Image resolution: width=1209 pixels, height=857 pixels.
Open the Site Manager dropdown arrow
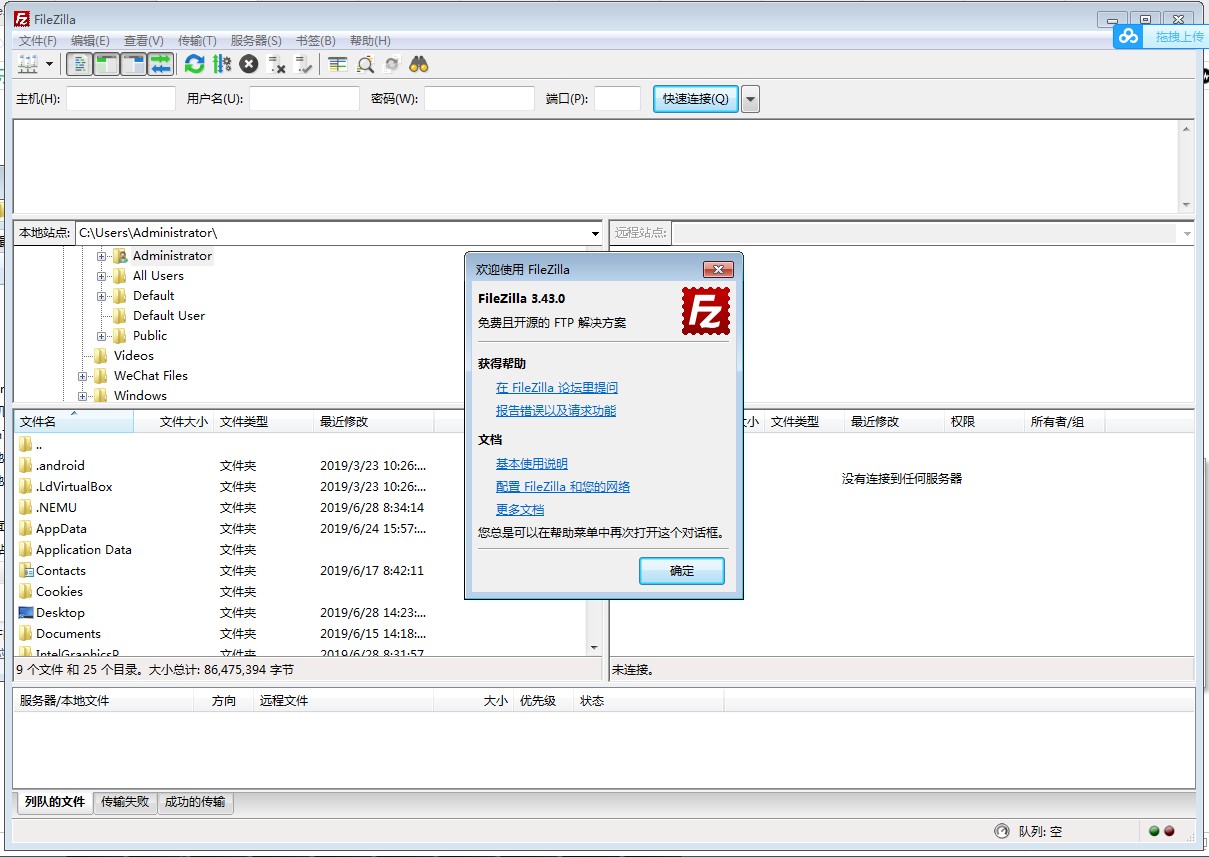coord(50,65)
